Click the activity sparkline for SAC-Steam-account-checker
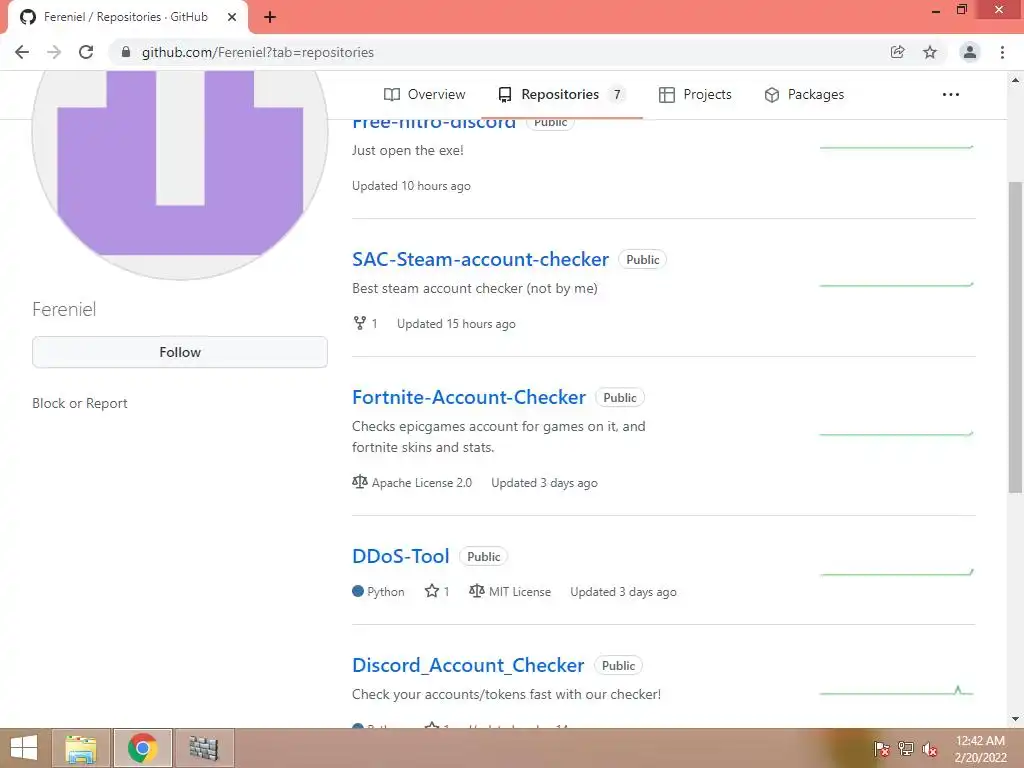Viewport: 1024px width, 768px height. tap(897, 285)
